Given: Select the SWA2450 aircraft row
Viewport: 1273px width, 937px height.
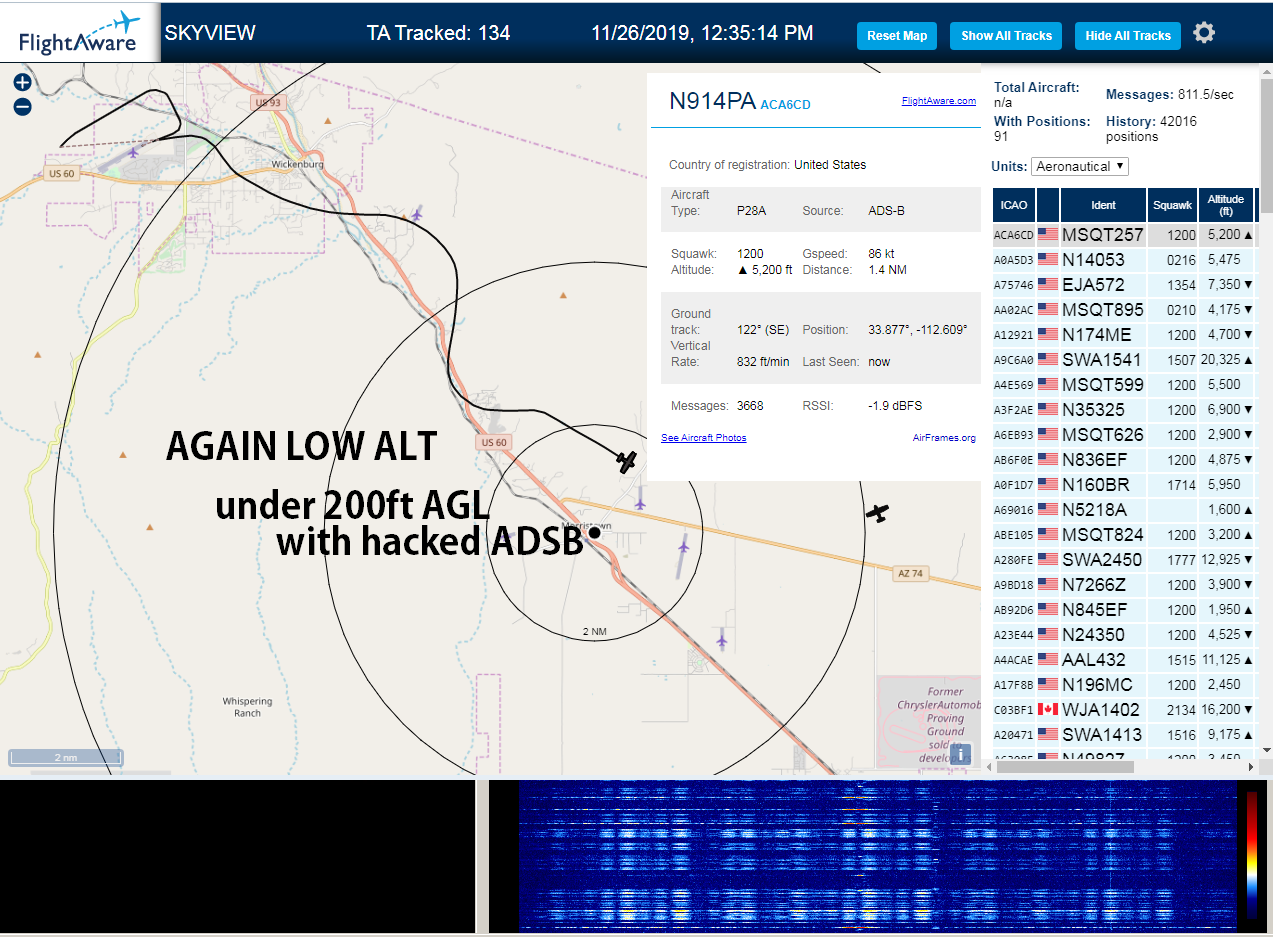Looking at the screenshot, I should 1123,560.
